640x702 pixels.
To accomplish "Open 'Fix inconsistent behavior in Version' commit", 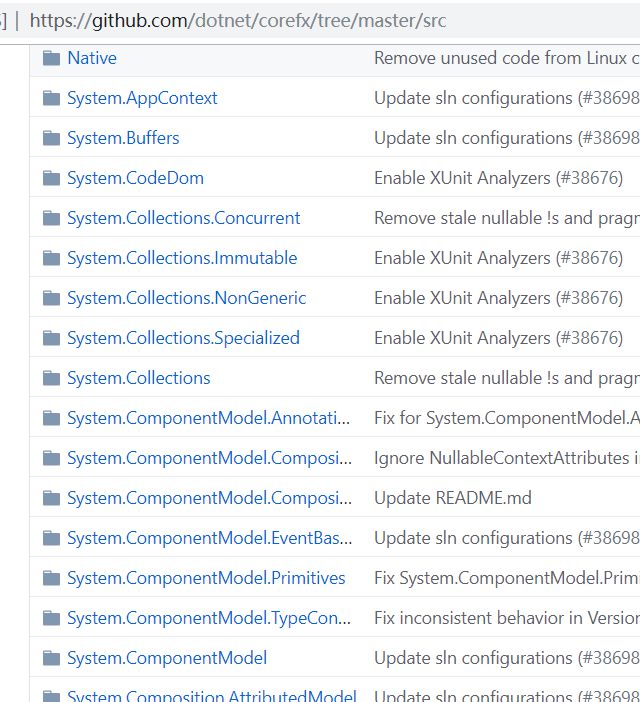I will (506, 618).
